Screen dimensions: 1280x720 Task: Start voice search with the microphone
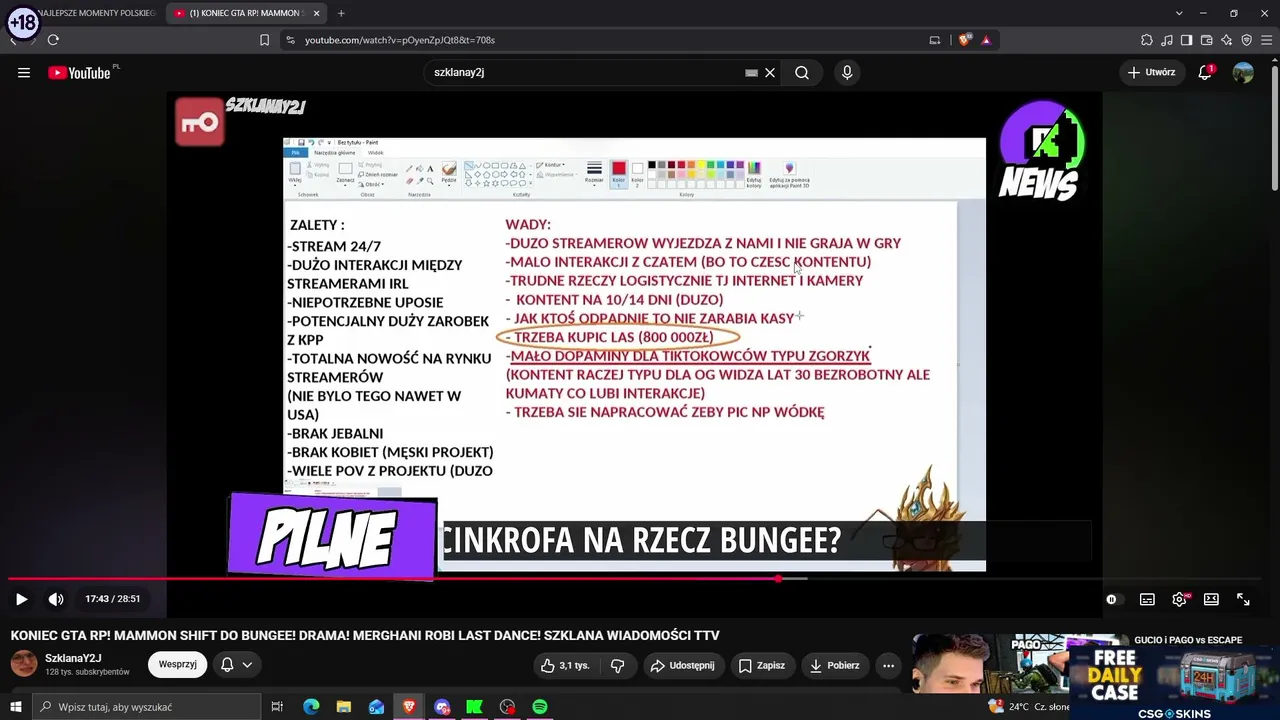847,73
